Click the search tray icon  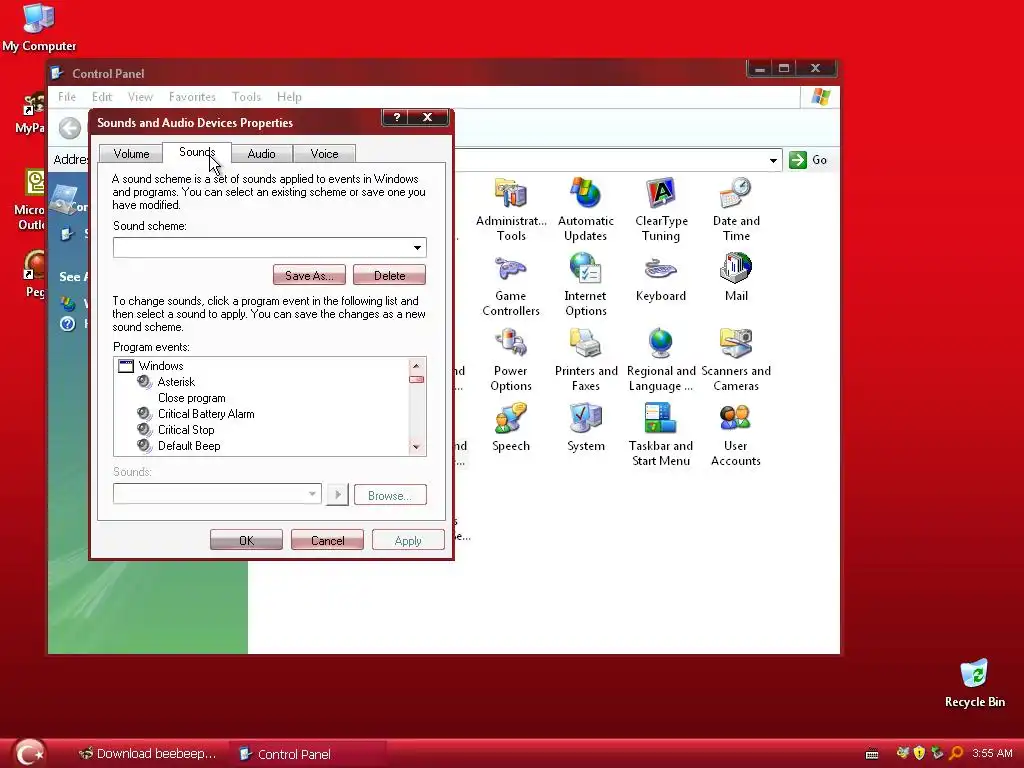pyautogui.click(x=957, y=753)
